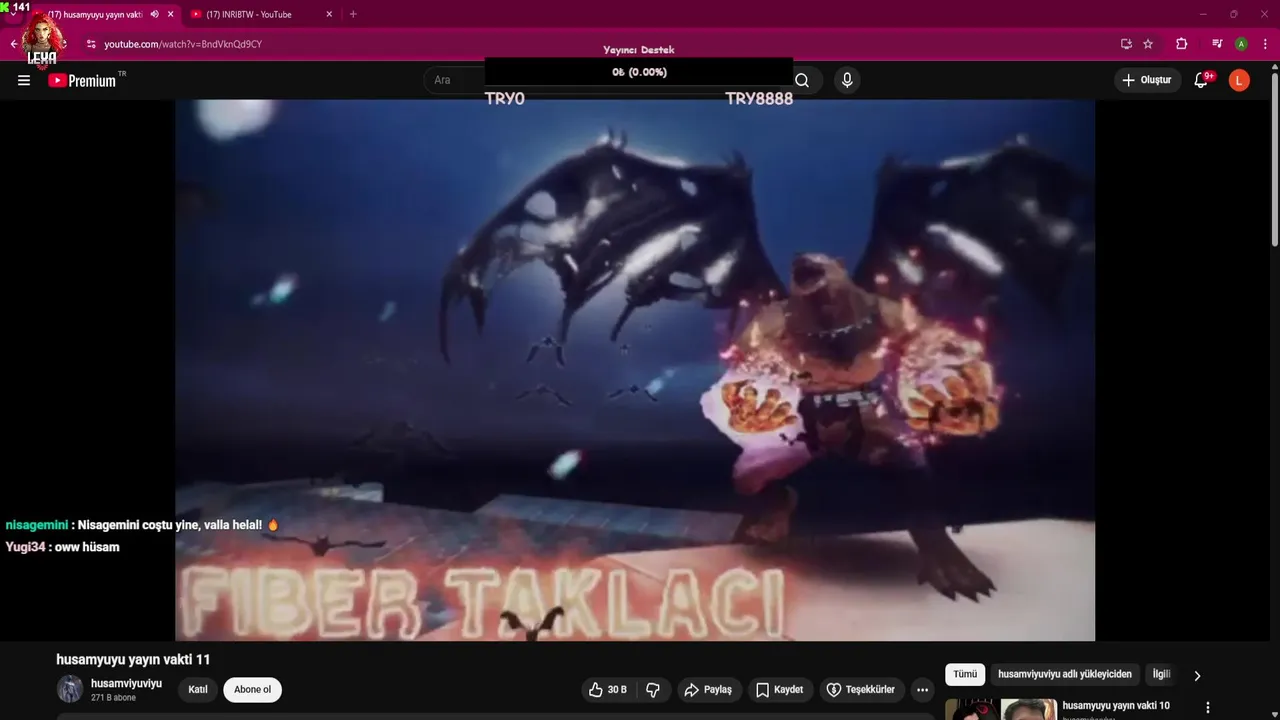Click the search magnifier button
Viewport: 1280px width, 720px height.
(x=802, y=80)
